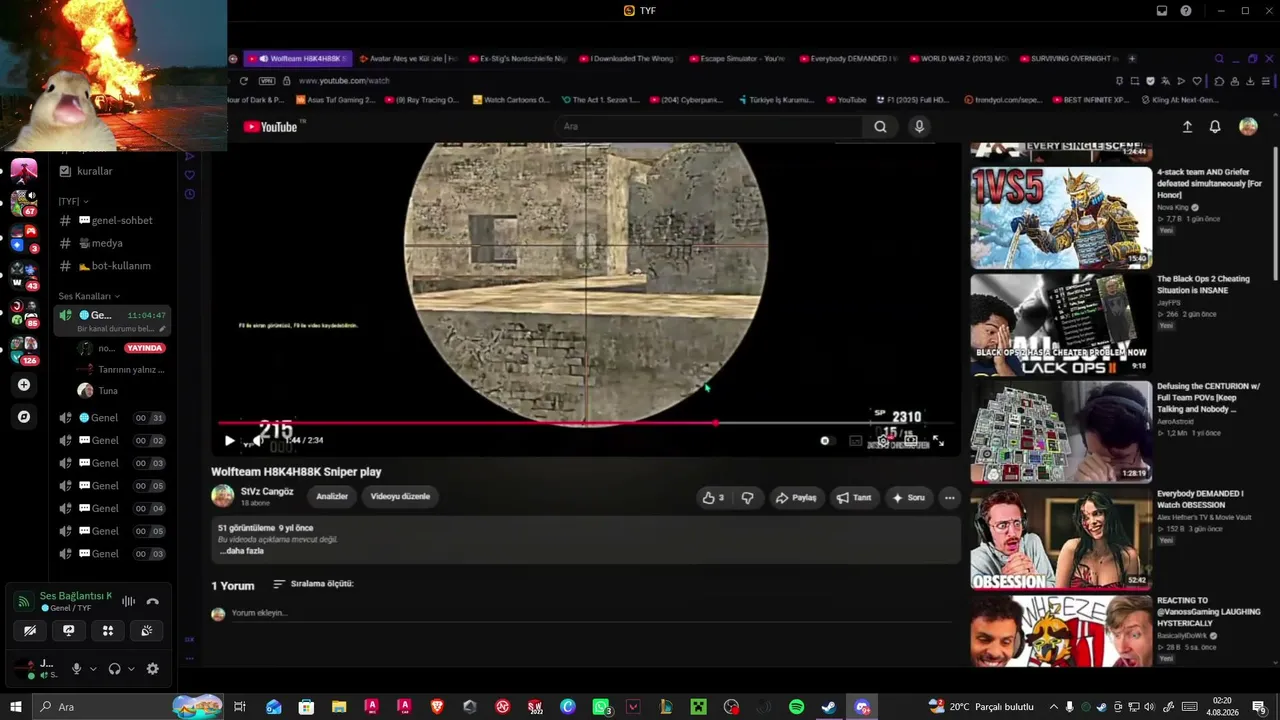This screenshot has width=1280, height=720.
Task: Open the genel-sohbet text channel
Action: click(112, 220)
